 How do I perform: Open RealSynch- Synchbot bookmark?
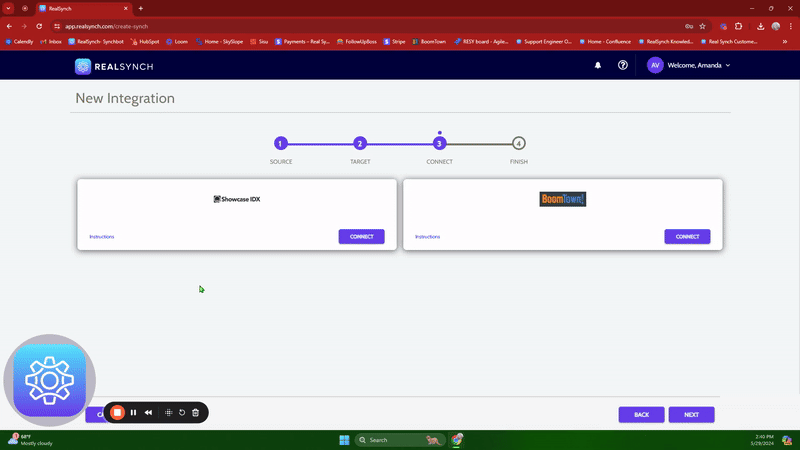click(x=96, y=42)
